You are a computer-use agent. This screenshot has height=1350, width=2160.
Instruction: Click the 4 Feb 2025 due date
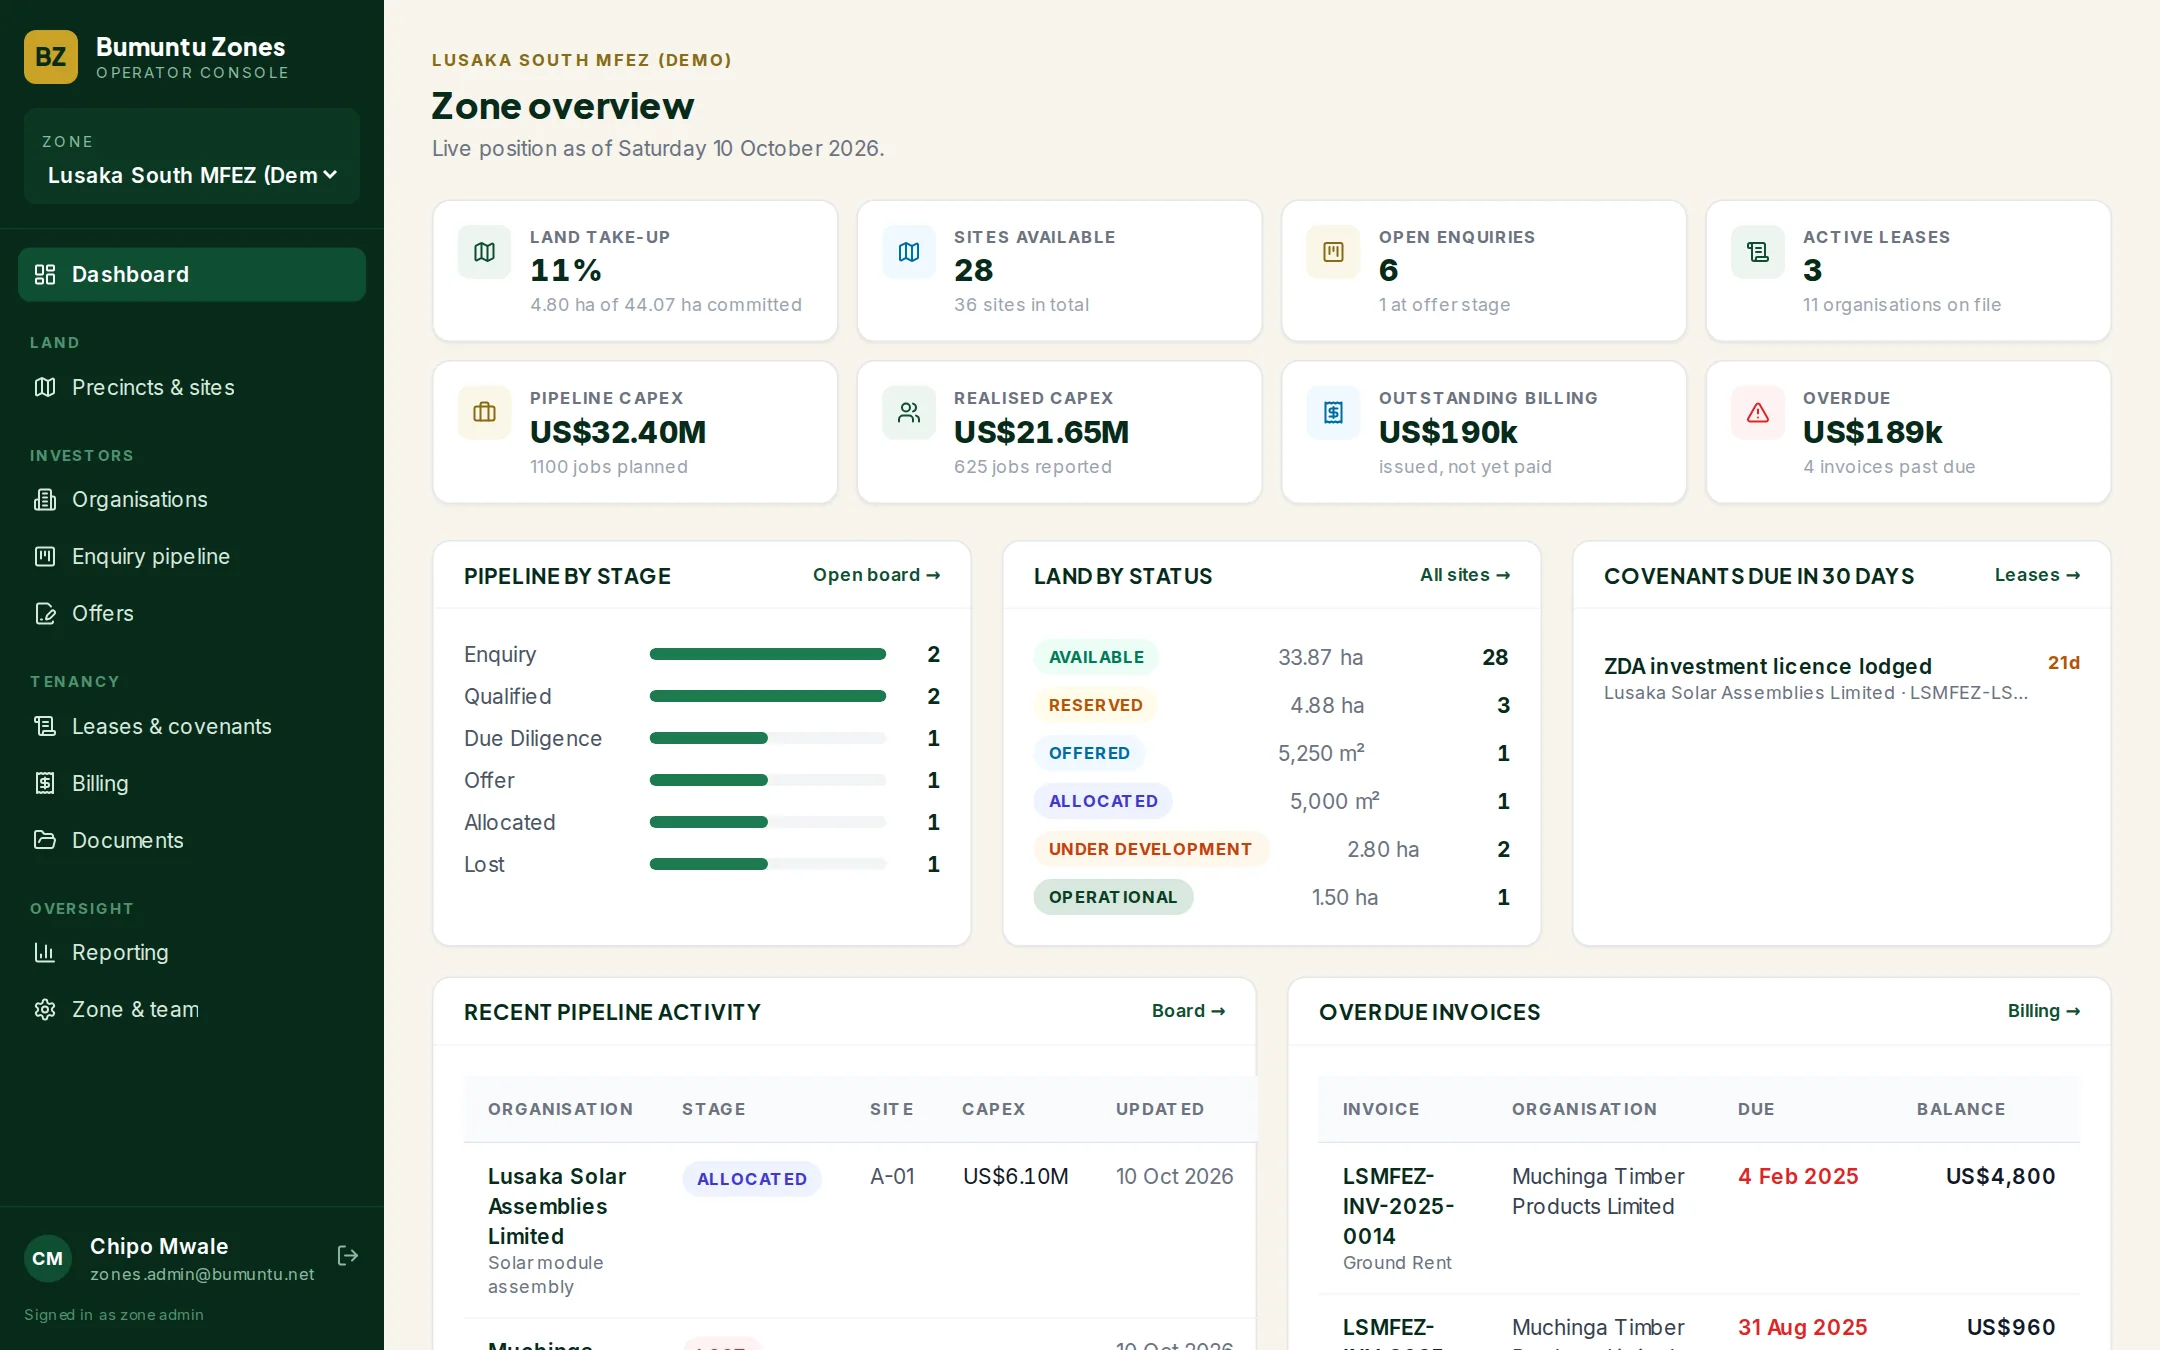pos(1798,1176)
